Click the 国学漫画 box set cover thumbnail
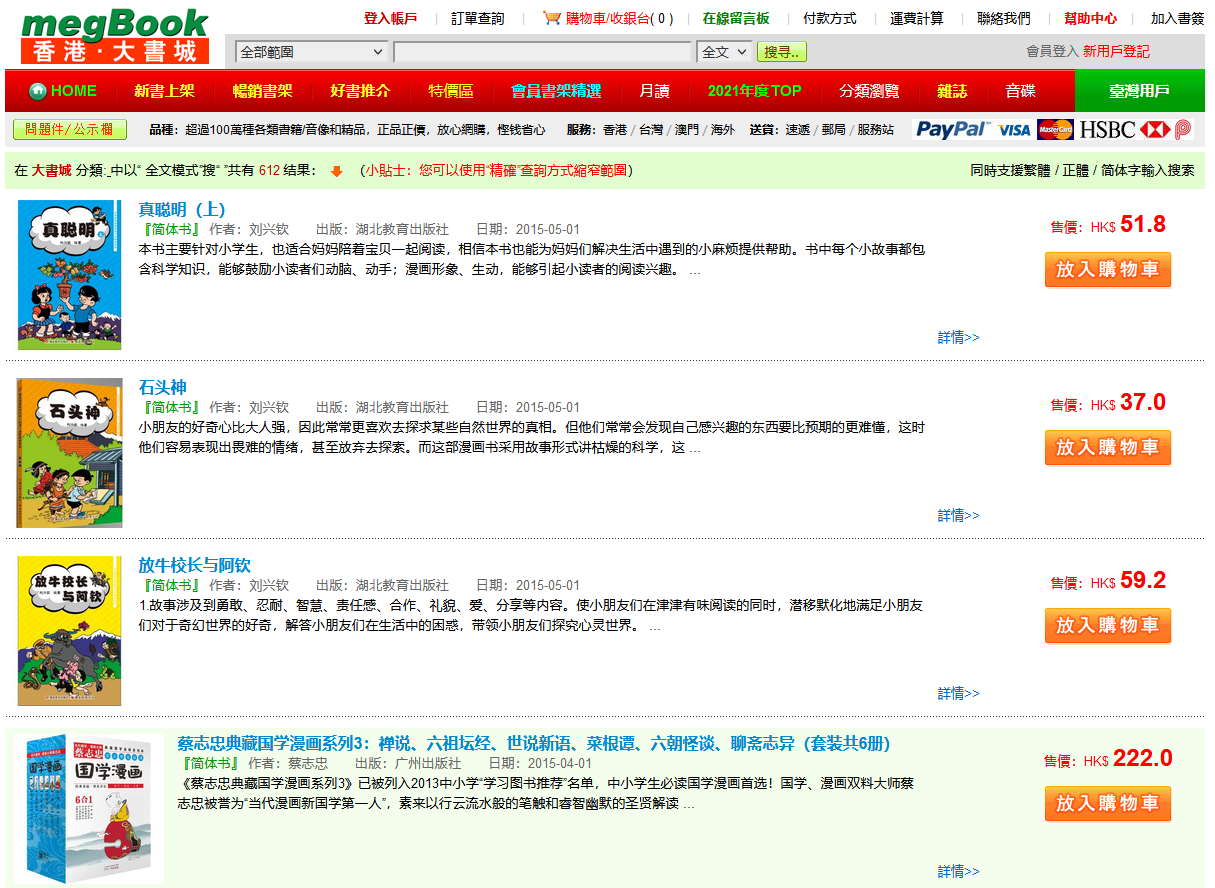This screenshot has width=1215, height=888. (92, 808)
